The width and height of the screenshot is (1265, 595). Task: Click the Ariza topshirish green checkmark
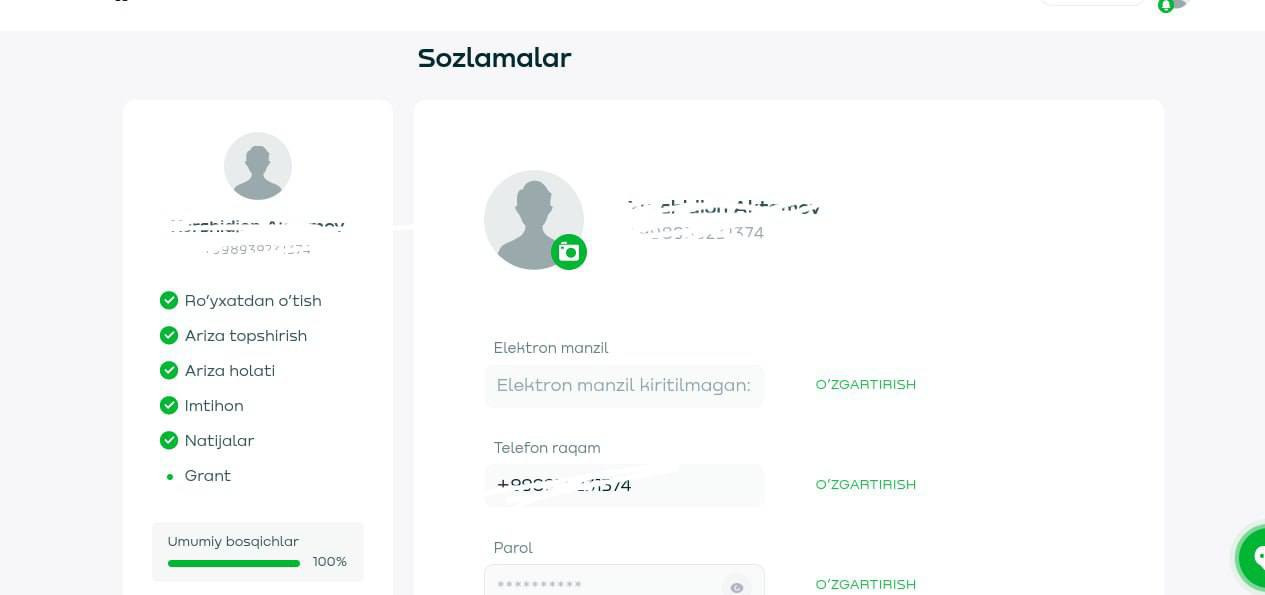pyautogui.click(x=169, y=335)
